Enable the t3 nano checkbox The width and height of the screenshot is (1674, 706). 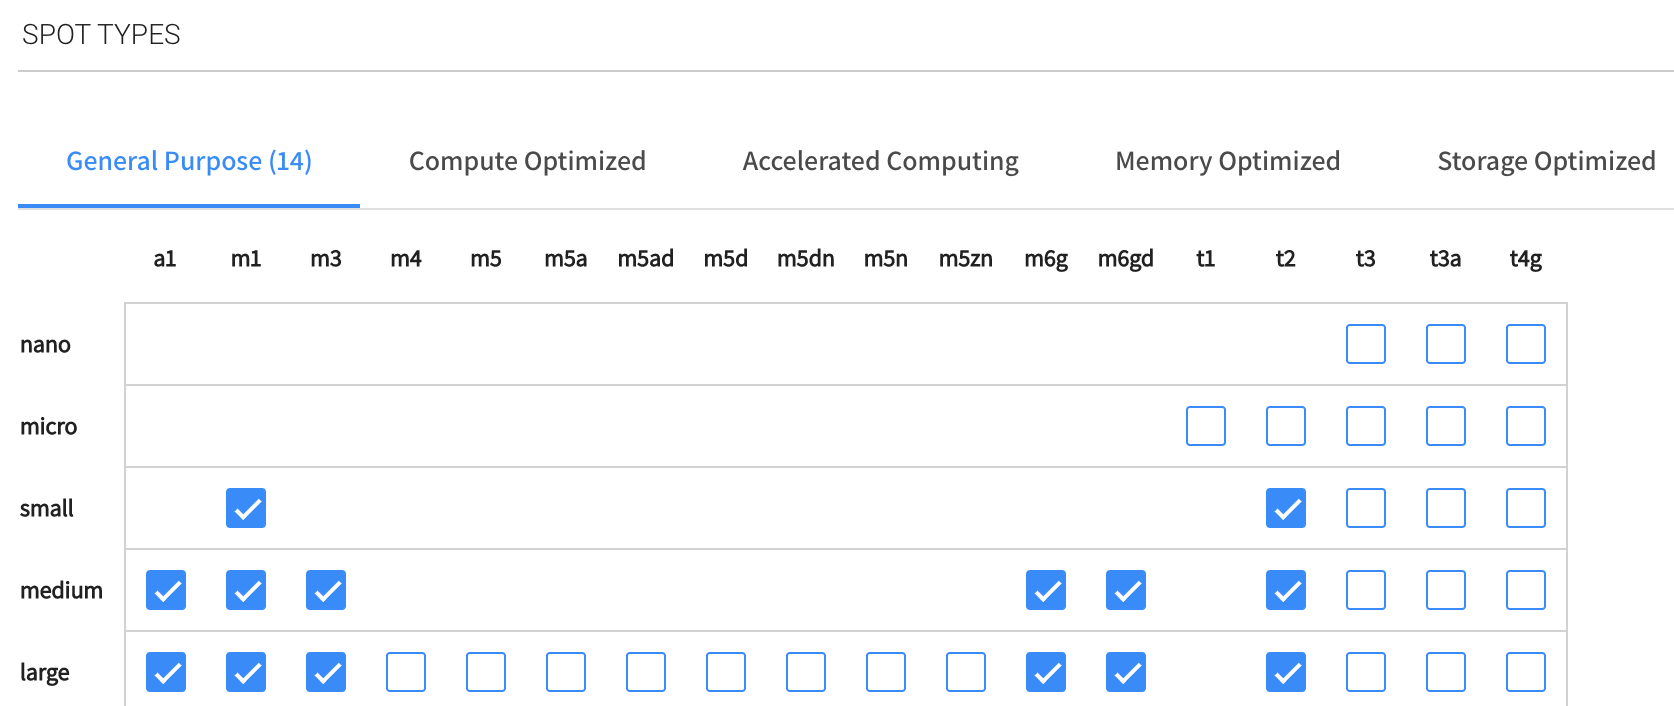(x=1366, y=344)
